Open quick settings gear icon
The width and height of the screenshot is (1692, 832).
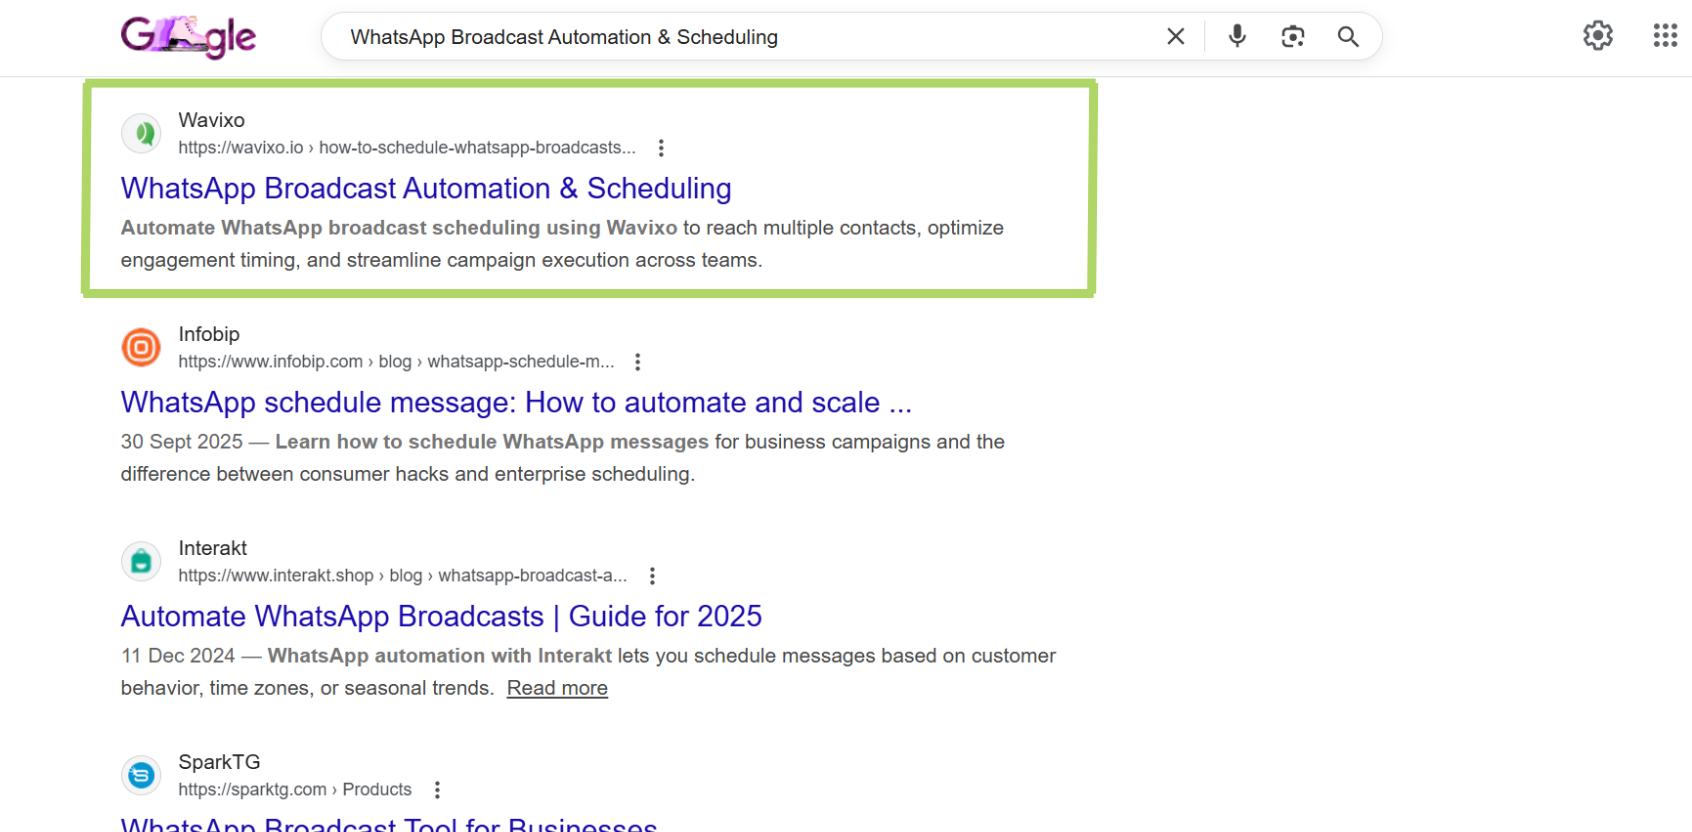(1597, 36)
